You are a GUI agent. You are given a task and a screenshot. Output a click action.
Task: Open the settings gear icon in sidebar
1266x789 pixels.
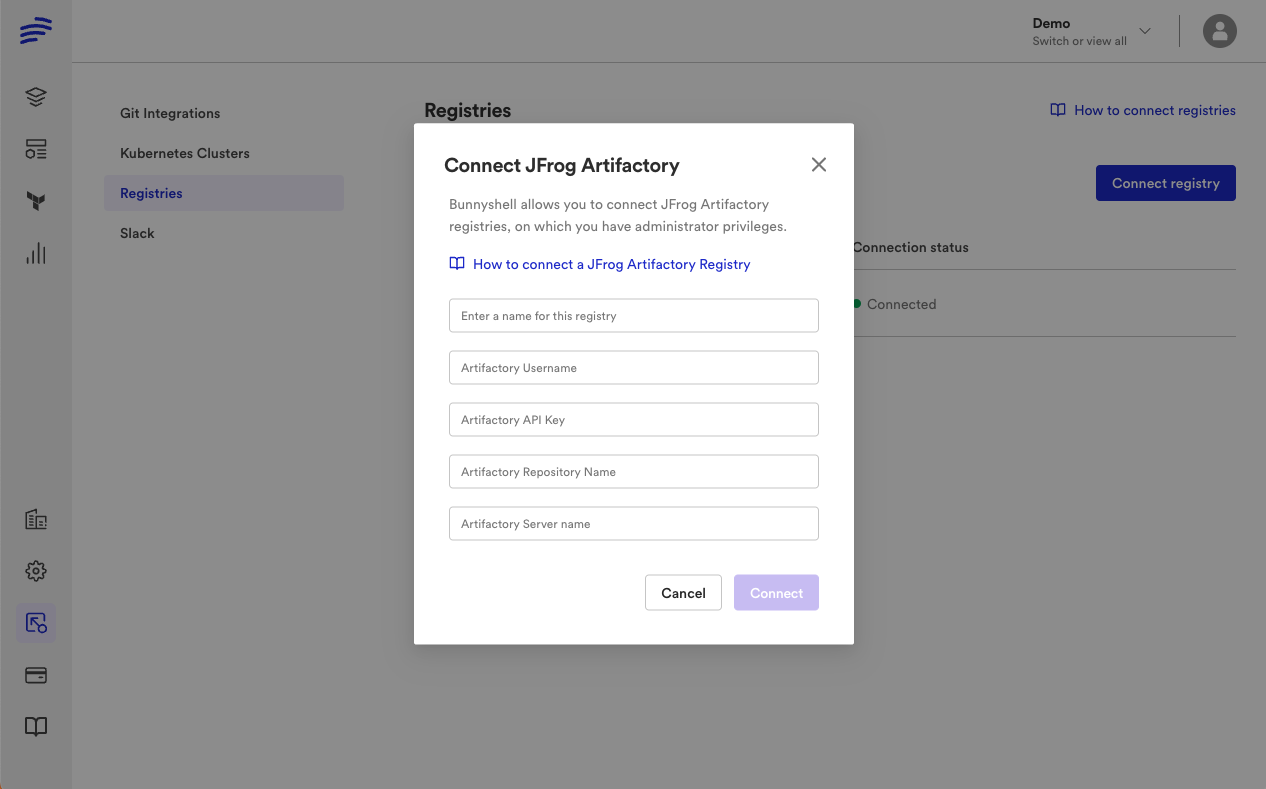(36, 571)
